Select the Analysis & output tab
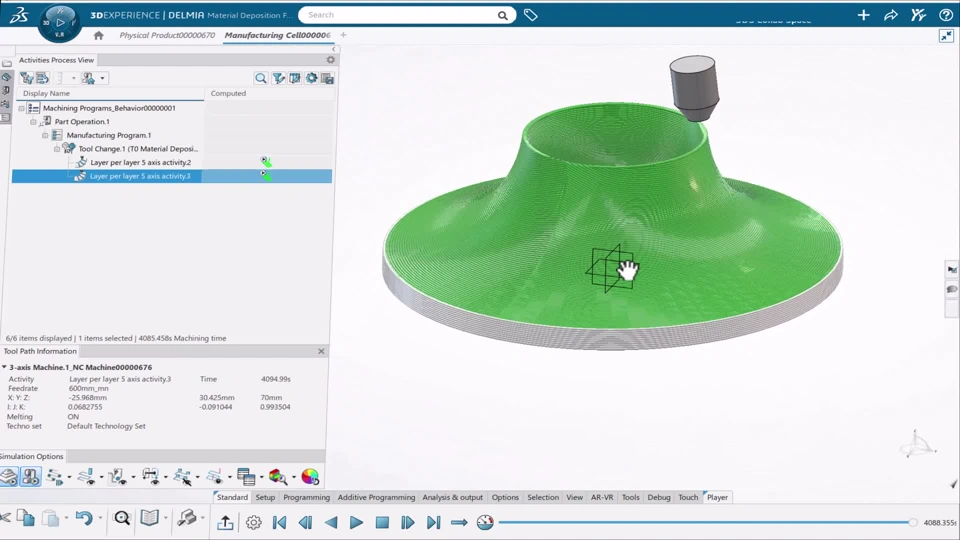Viewport: 960px width, 540px height. click(x=452, y=497)
